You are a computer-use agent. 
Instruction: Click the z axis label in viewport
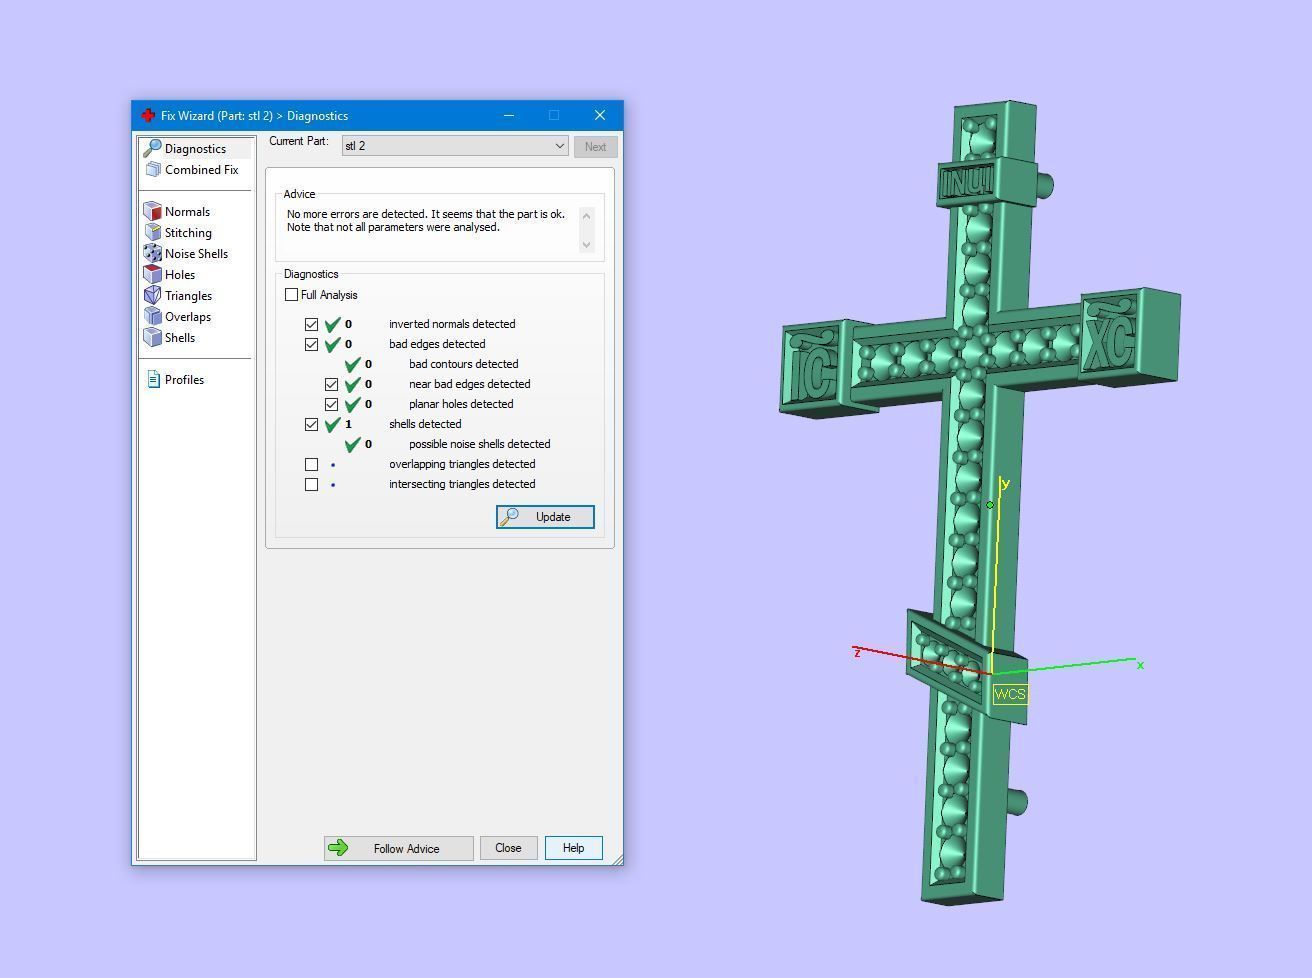click(857, 652)
